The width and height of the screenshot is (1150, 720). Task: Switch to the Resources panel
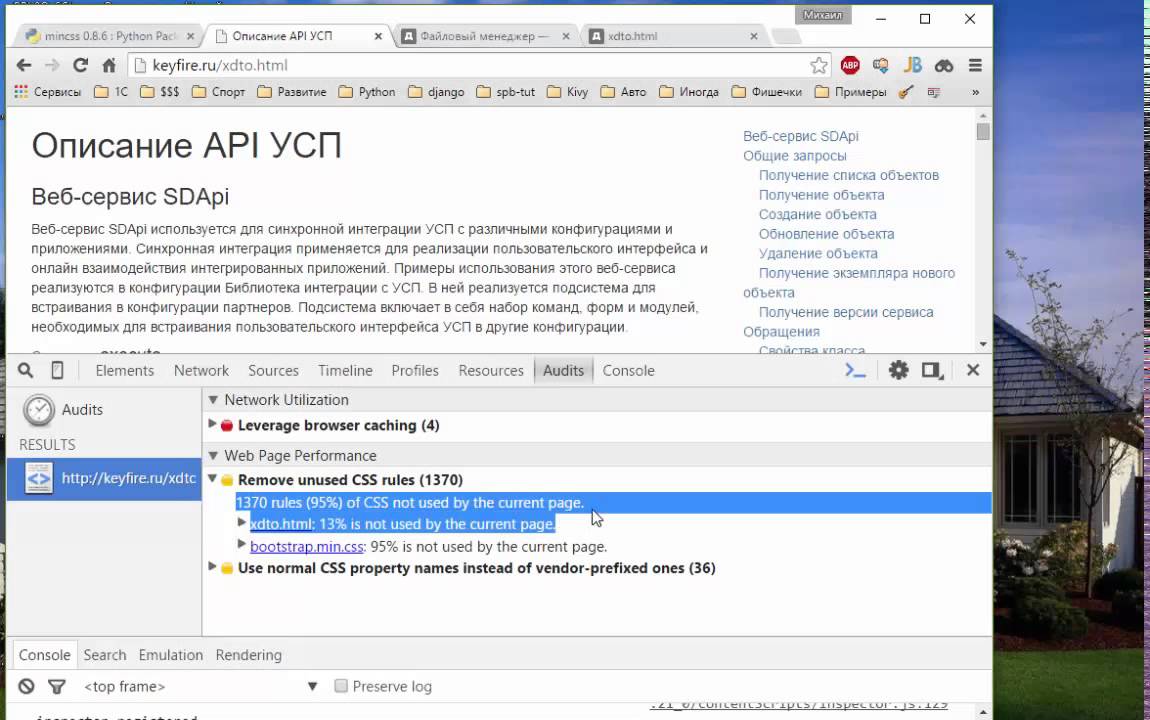pyautogui.click(x=491, y=370)
